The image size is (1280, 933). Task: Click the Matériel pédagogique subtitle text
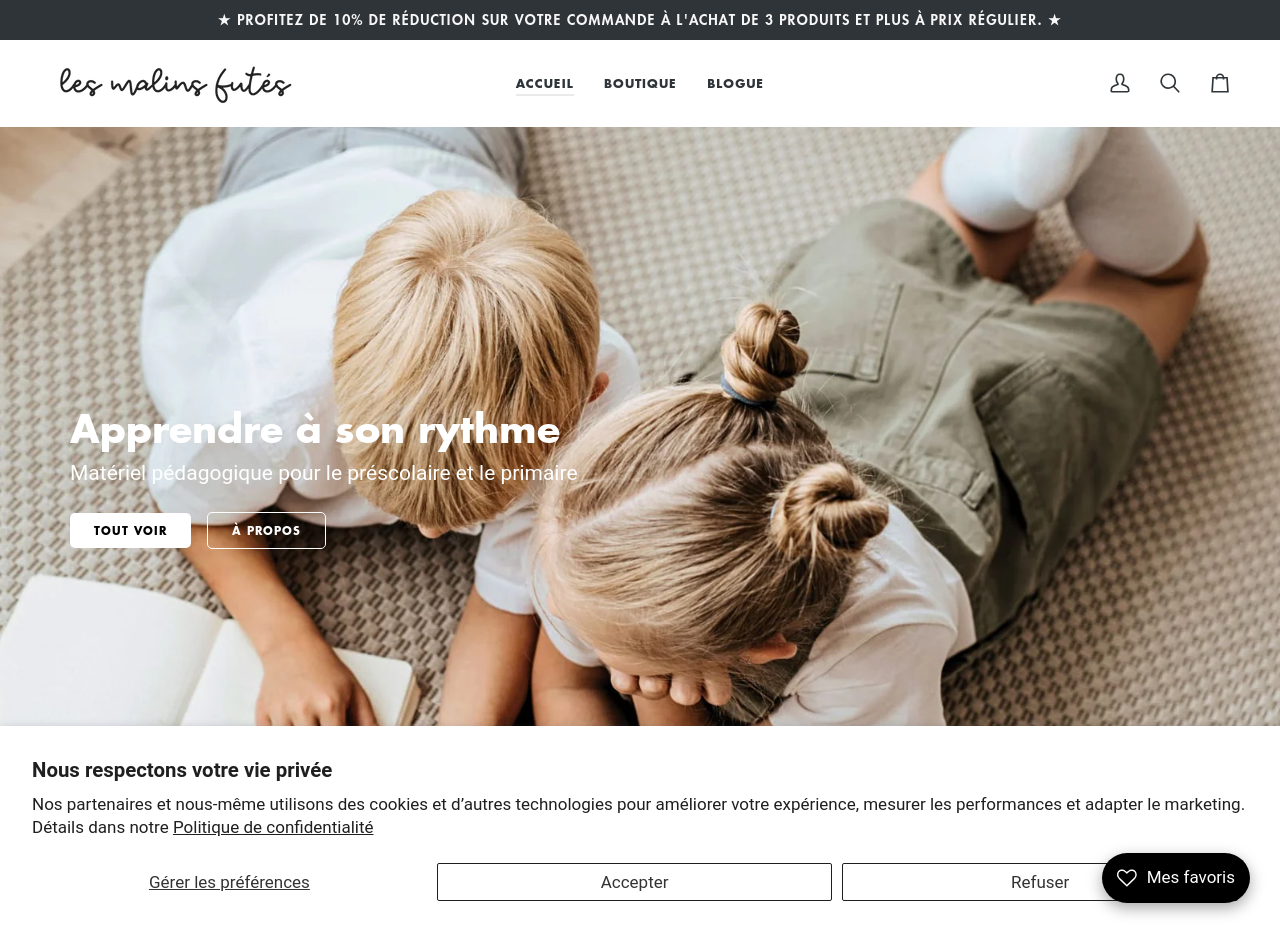(324, 473)
